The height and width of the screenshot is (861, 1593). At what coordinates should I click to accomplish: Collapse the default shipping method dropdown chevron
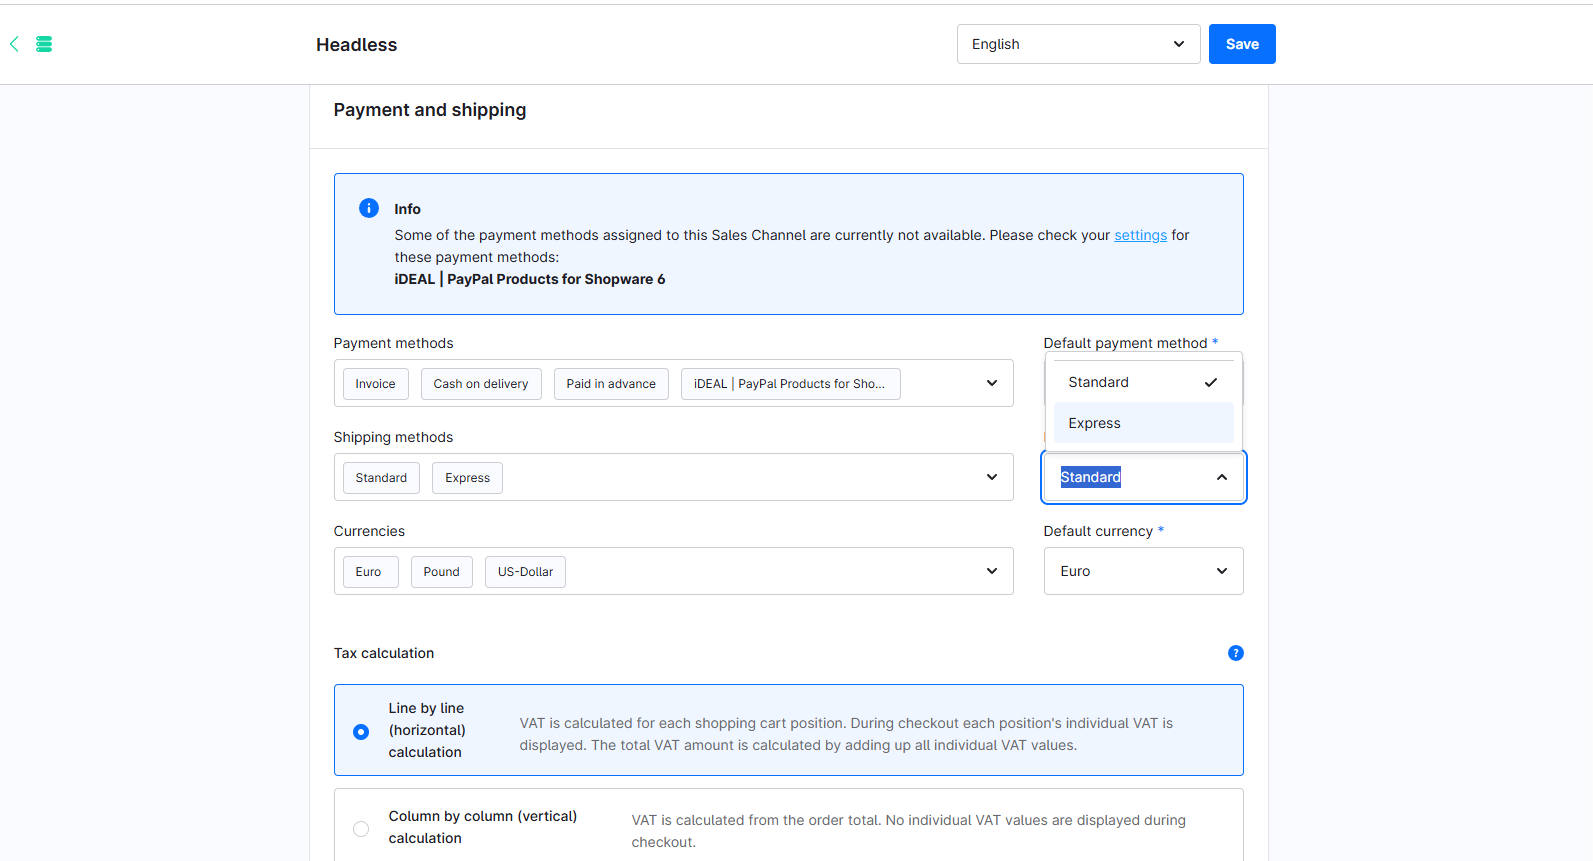coord(1222,477)
